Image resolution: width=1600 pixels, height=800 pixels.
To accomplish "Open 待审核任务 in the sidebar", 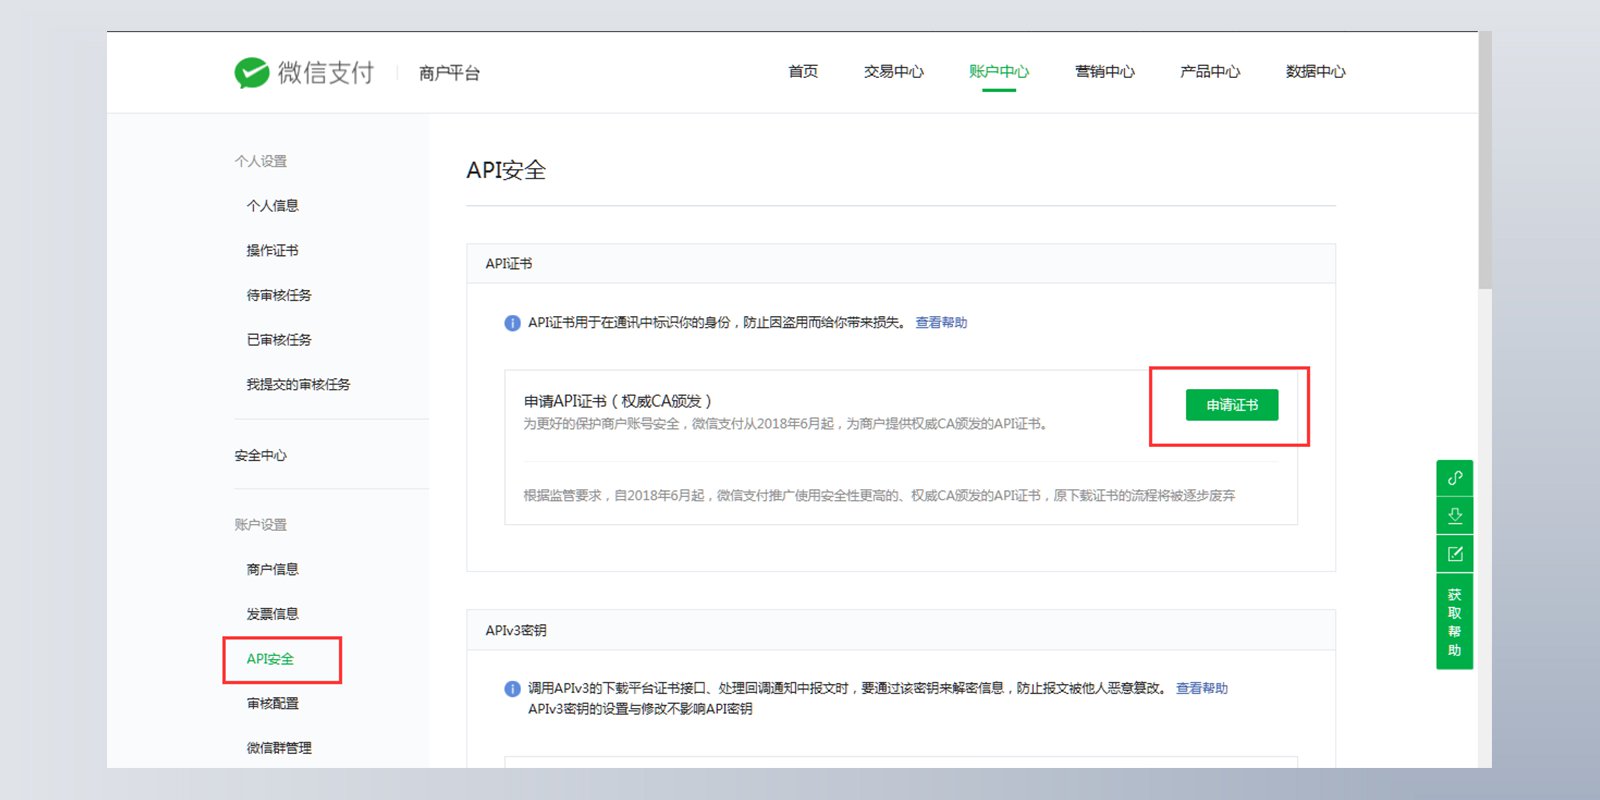I will [279, 296].
